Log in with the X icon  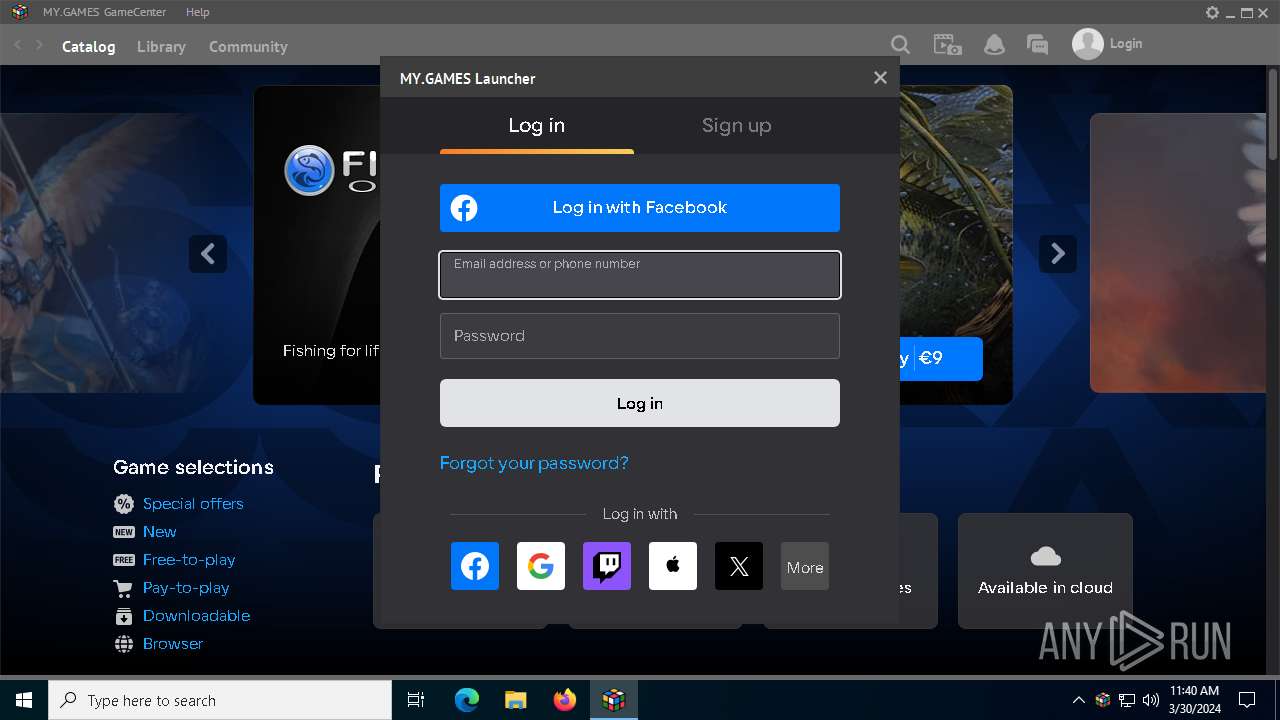pyautogui.click(x=739, y=566)
